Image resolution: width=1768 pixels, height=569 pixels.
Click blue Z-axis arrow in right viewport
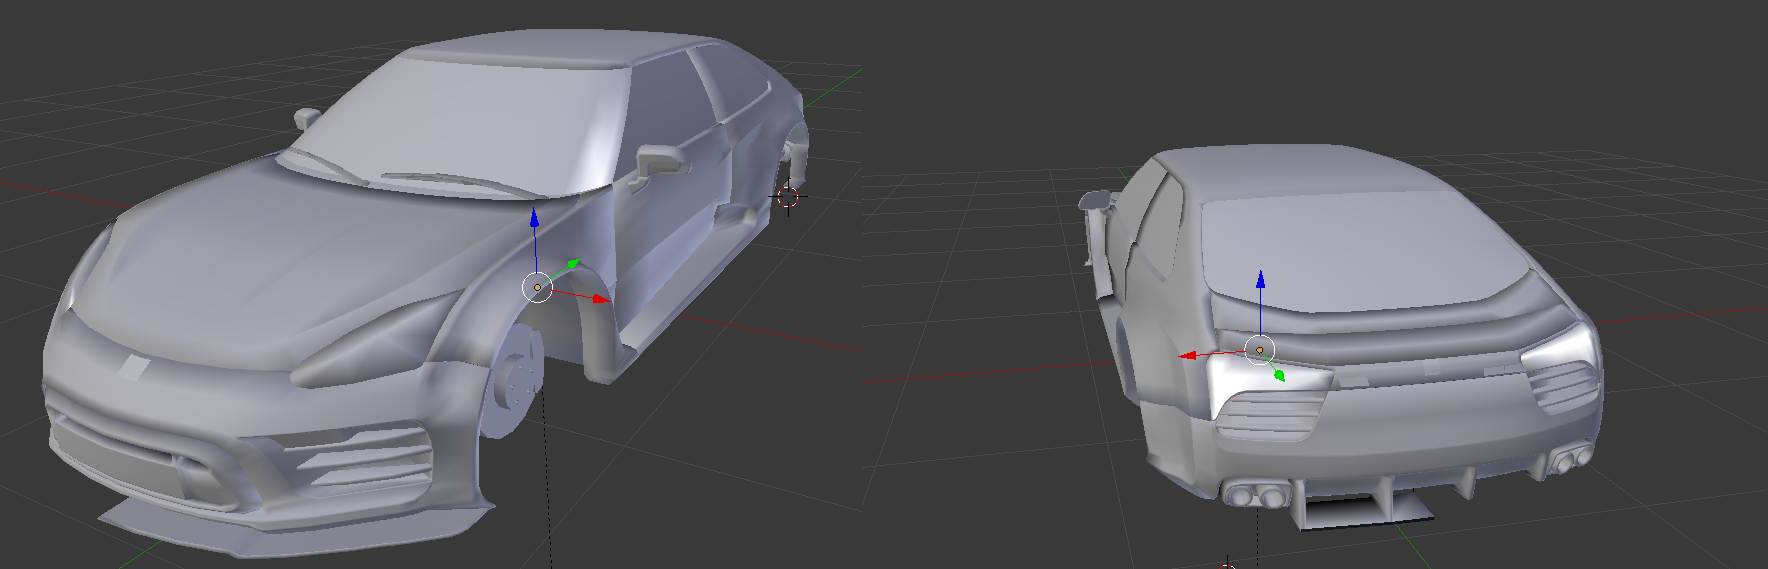1260,280
